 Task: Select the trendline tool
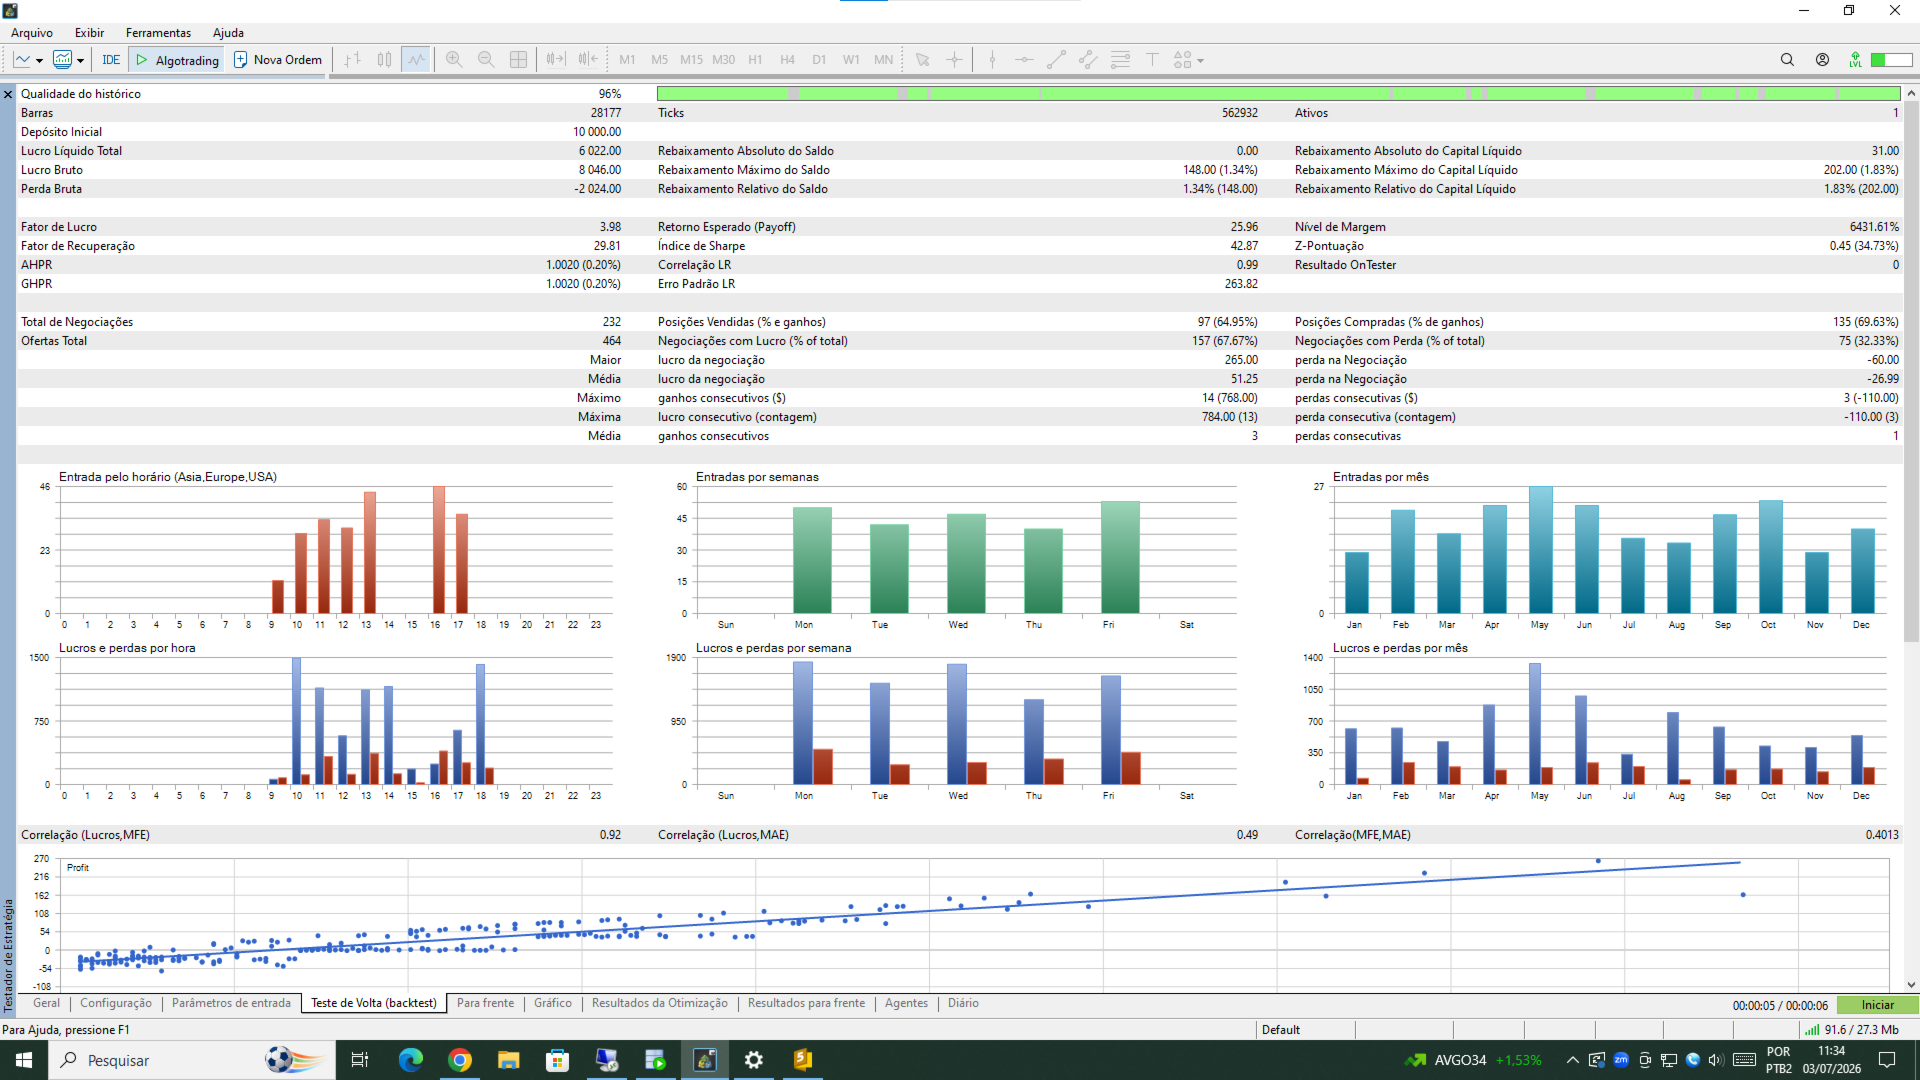coord(1056,60)
